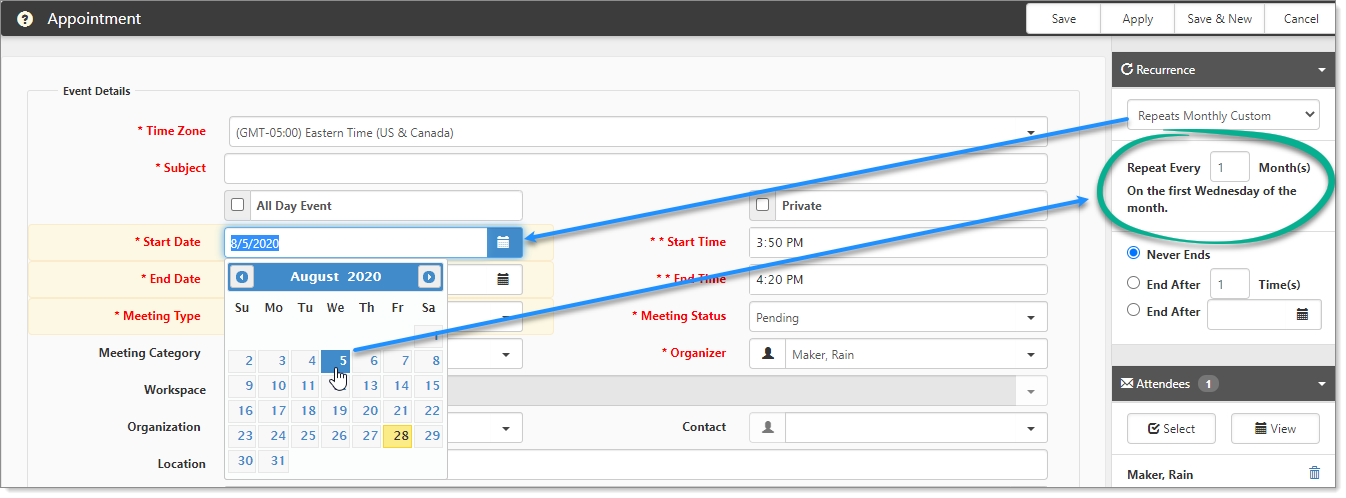This screenshot has height=498, width=1346.
Task: Expand the Meeting Status dropdown
Action: click(1030, 317)
